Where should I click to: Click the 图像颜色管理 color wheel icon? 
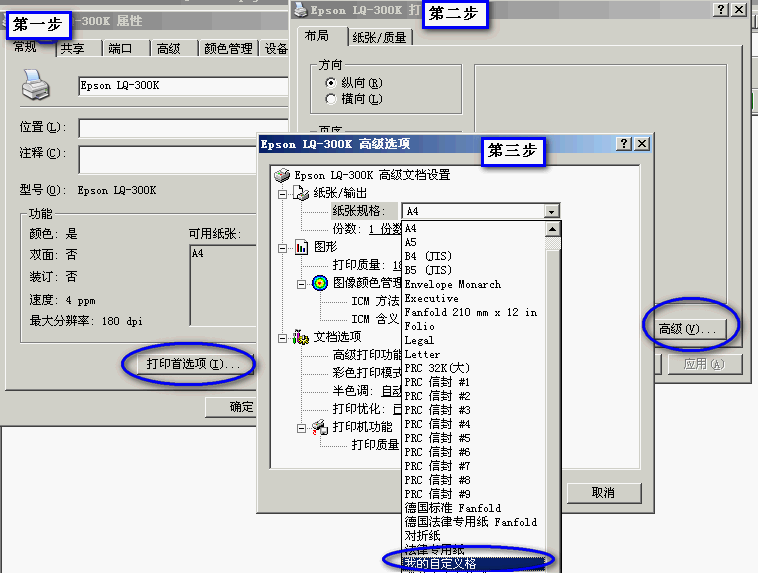point(320,283)
